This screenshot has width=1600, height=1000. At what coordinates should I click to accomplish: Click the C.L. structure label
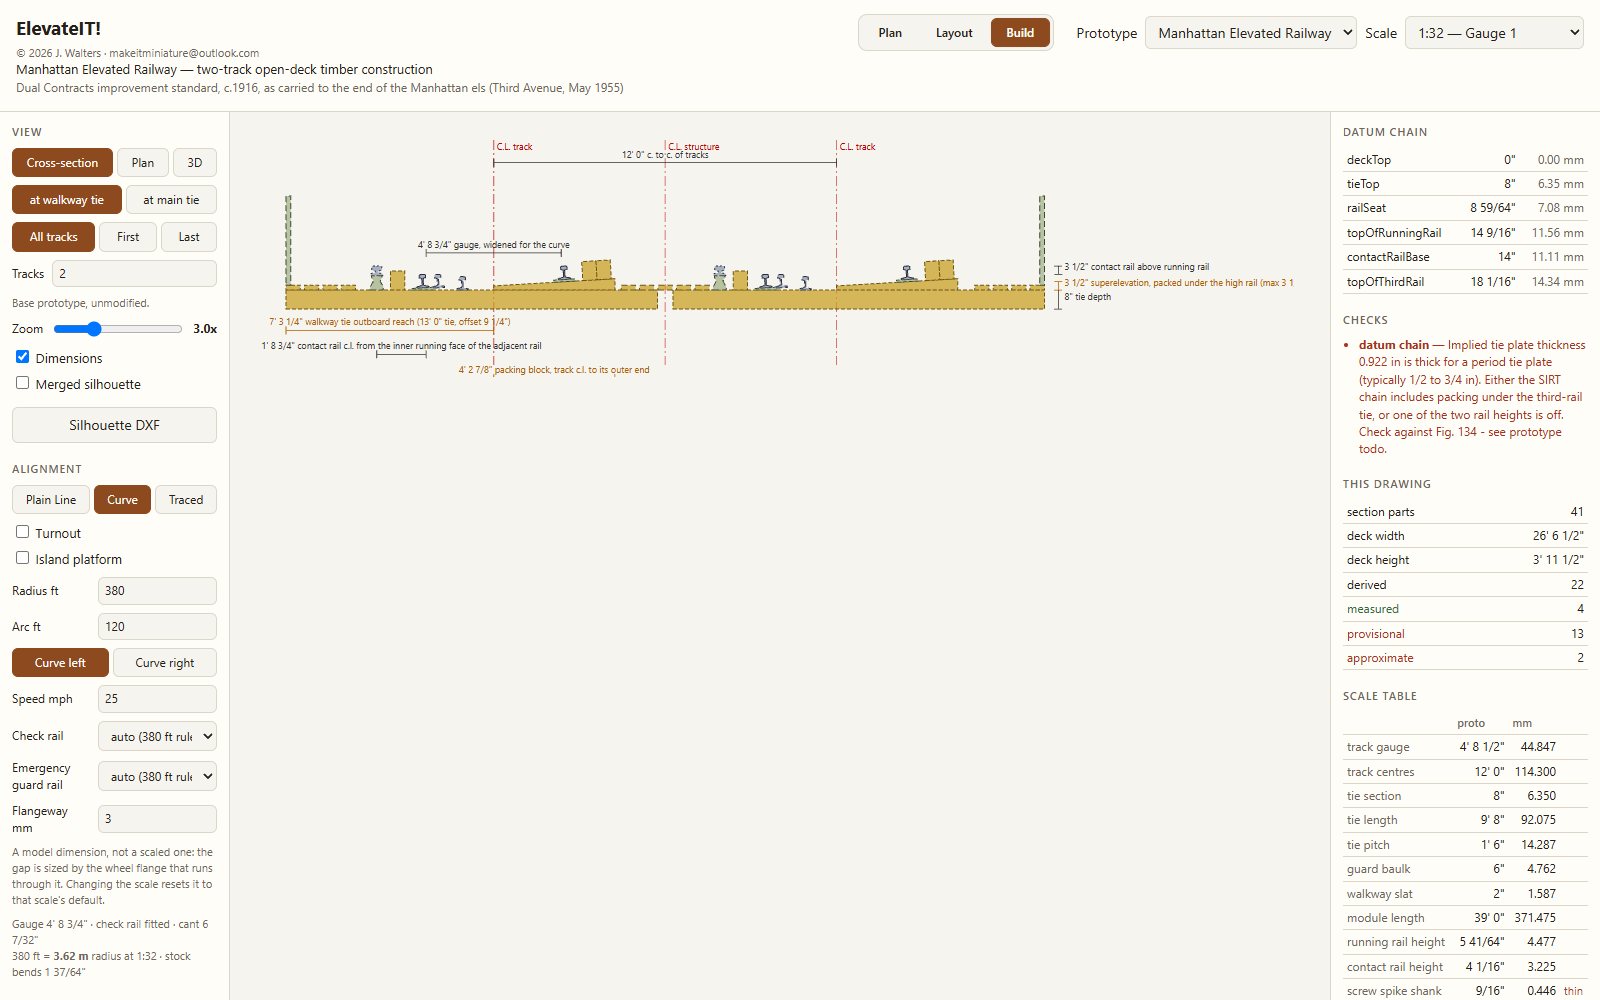coord(694,146)
